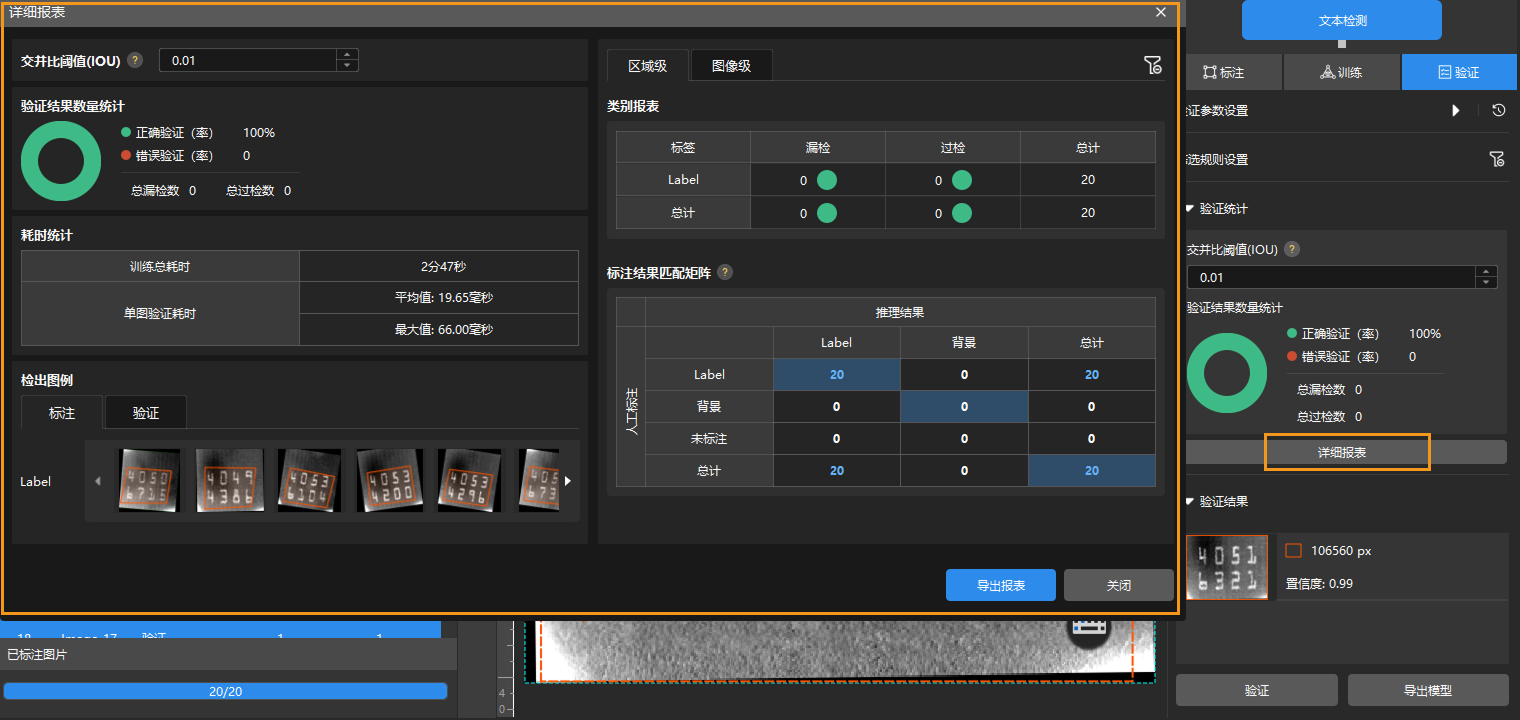This screenshot has height=720, width=1520.
Task: Open thumbnail showing 4050 6713
Action: [x=150, y=480]
